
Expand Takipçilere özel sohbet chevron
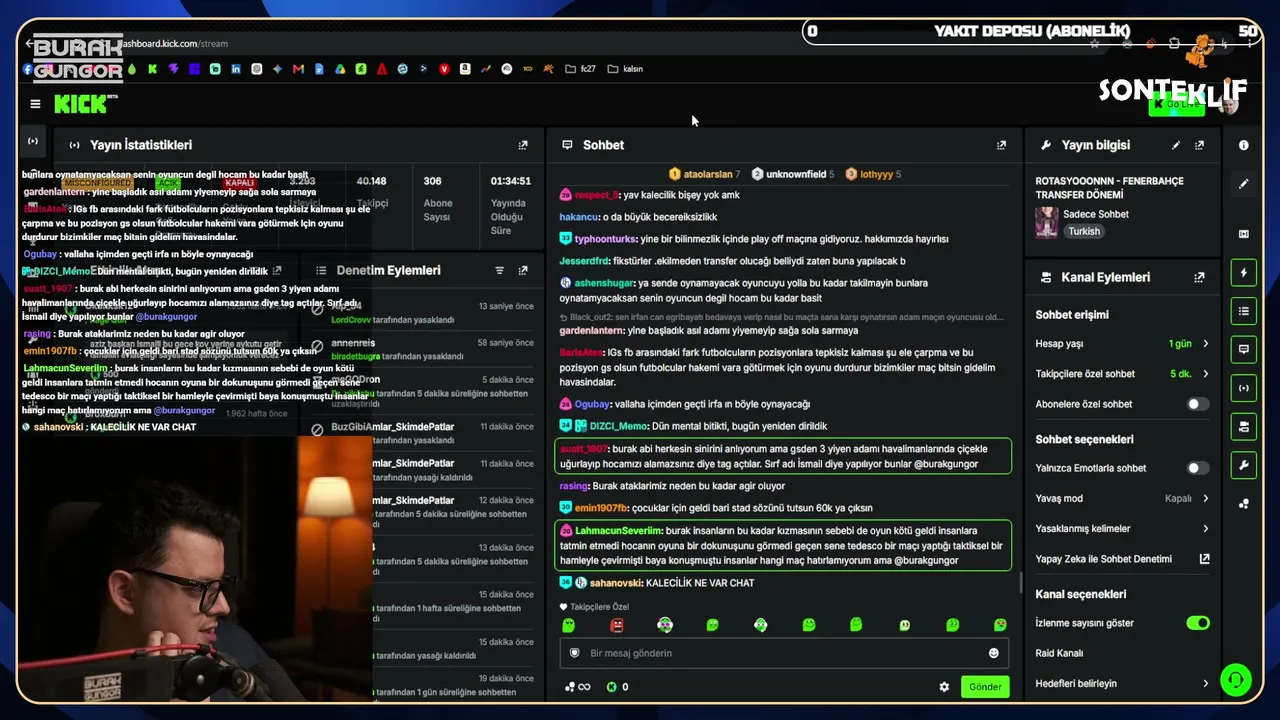coord(1205,374)
